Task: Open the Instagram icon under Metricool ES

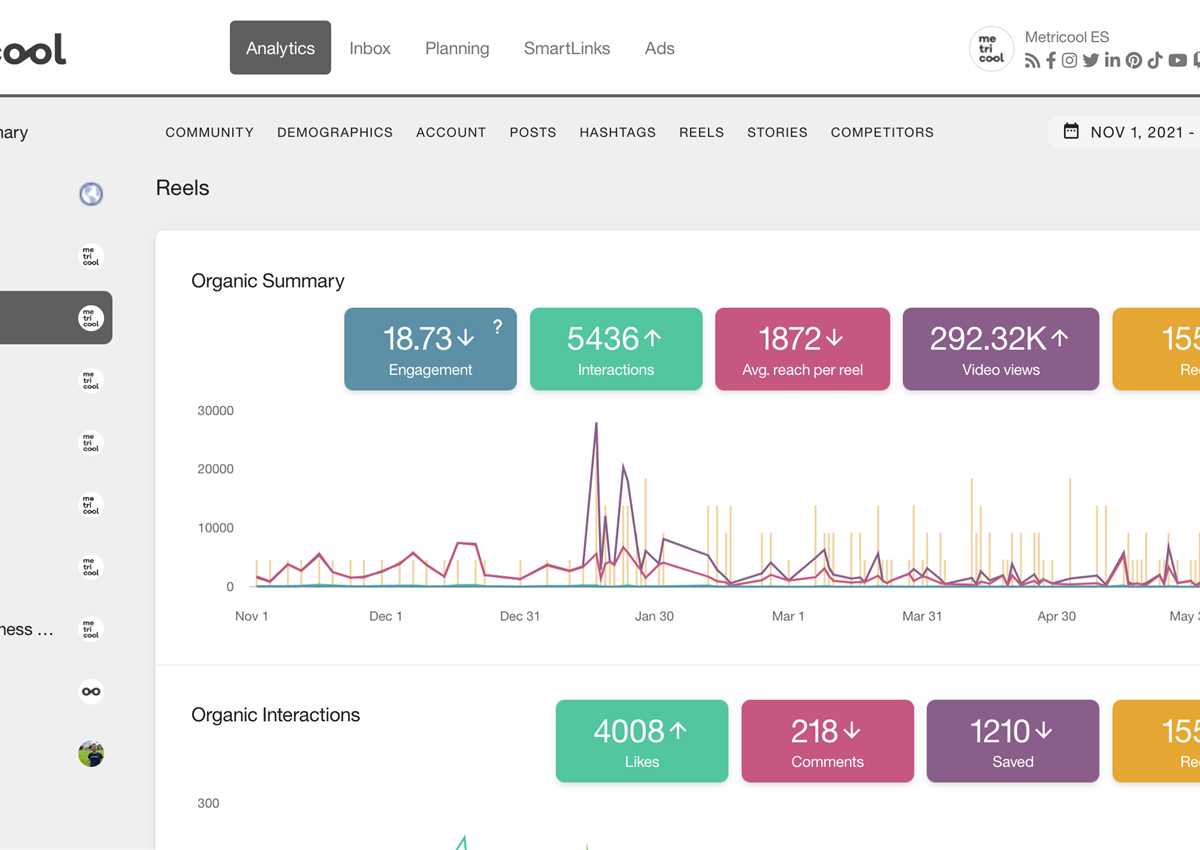Action: [1069, 60]
